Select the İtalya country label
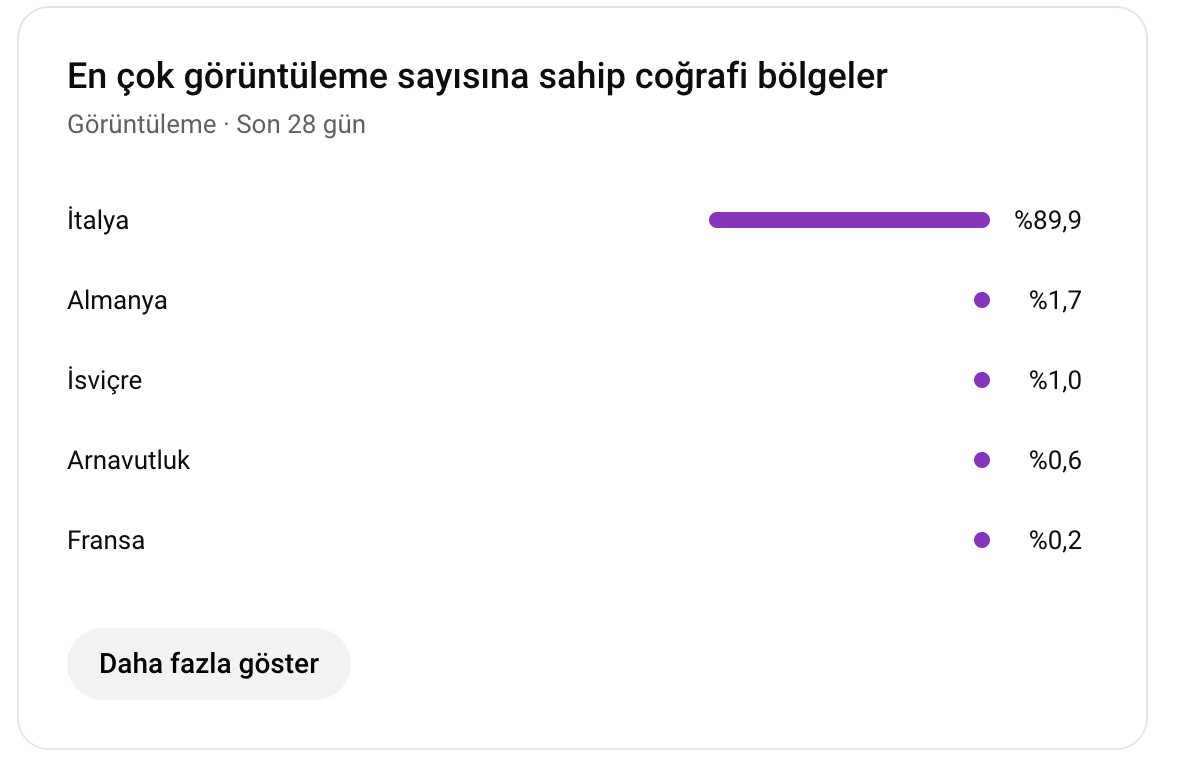Screen dimensions: 1178x770 pos(98,220)
